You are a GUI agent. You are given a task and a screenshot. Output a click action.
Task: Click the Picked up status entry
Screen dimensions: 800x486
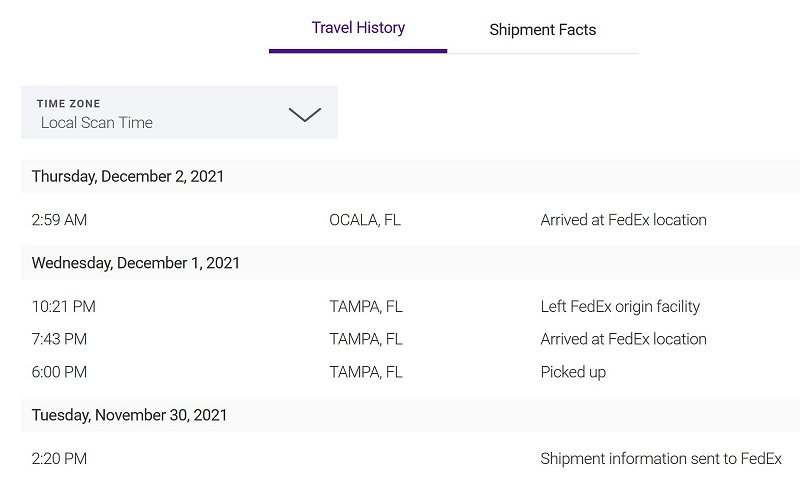[573, 372]
